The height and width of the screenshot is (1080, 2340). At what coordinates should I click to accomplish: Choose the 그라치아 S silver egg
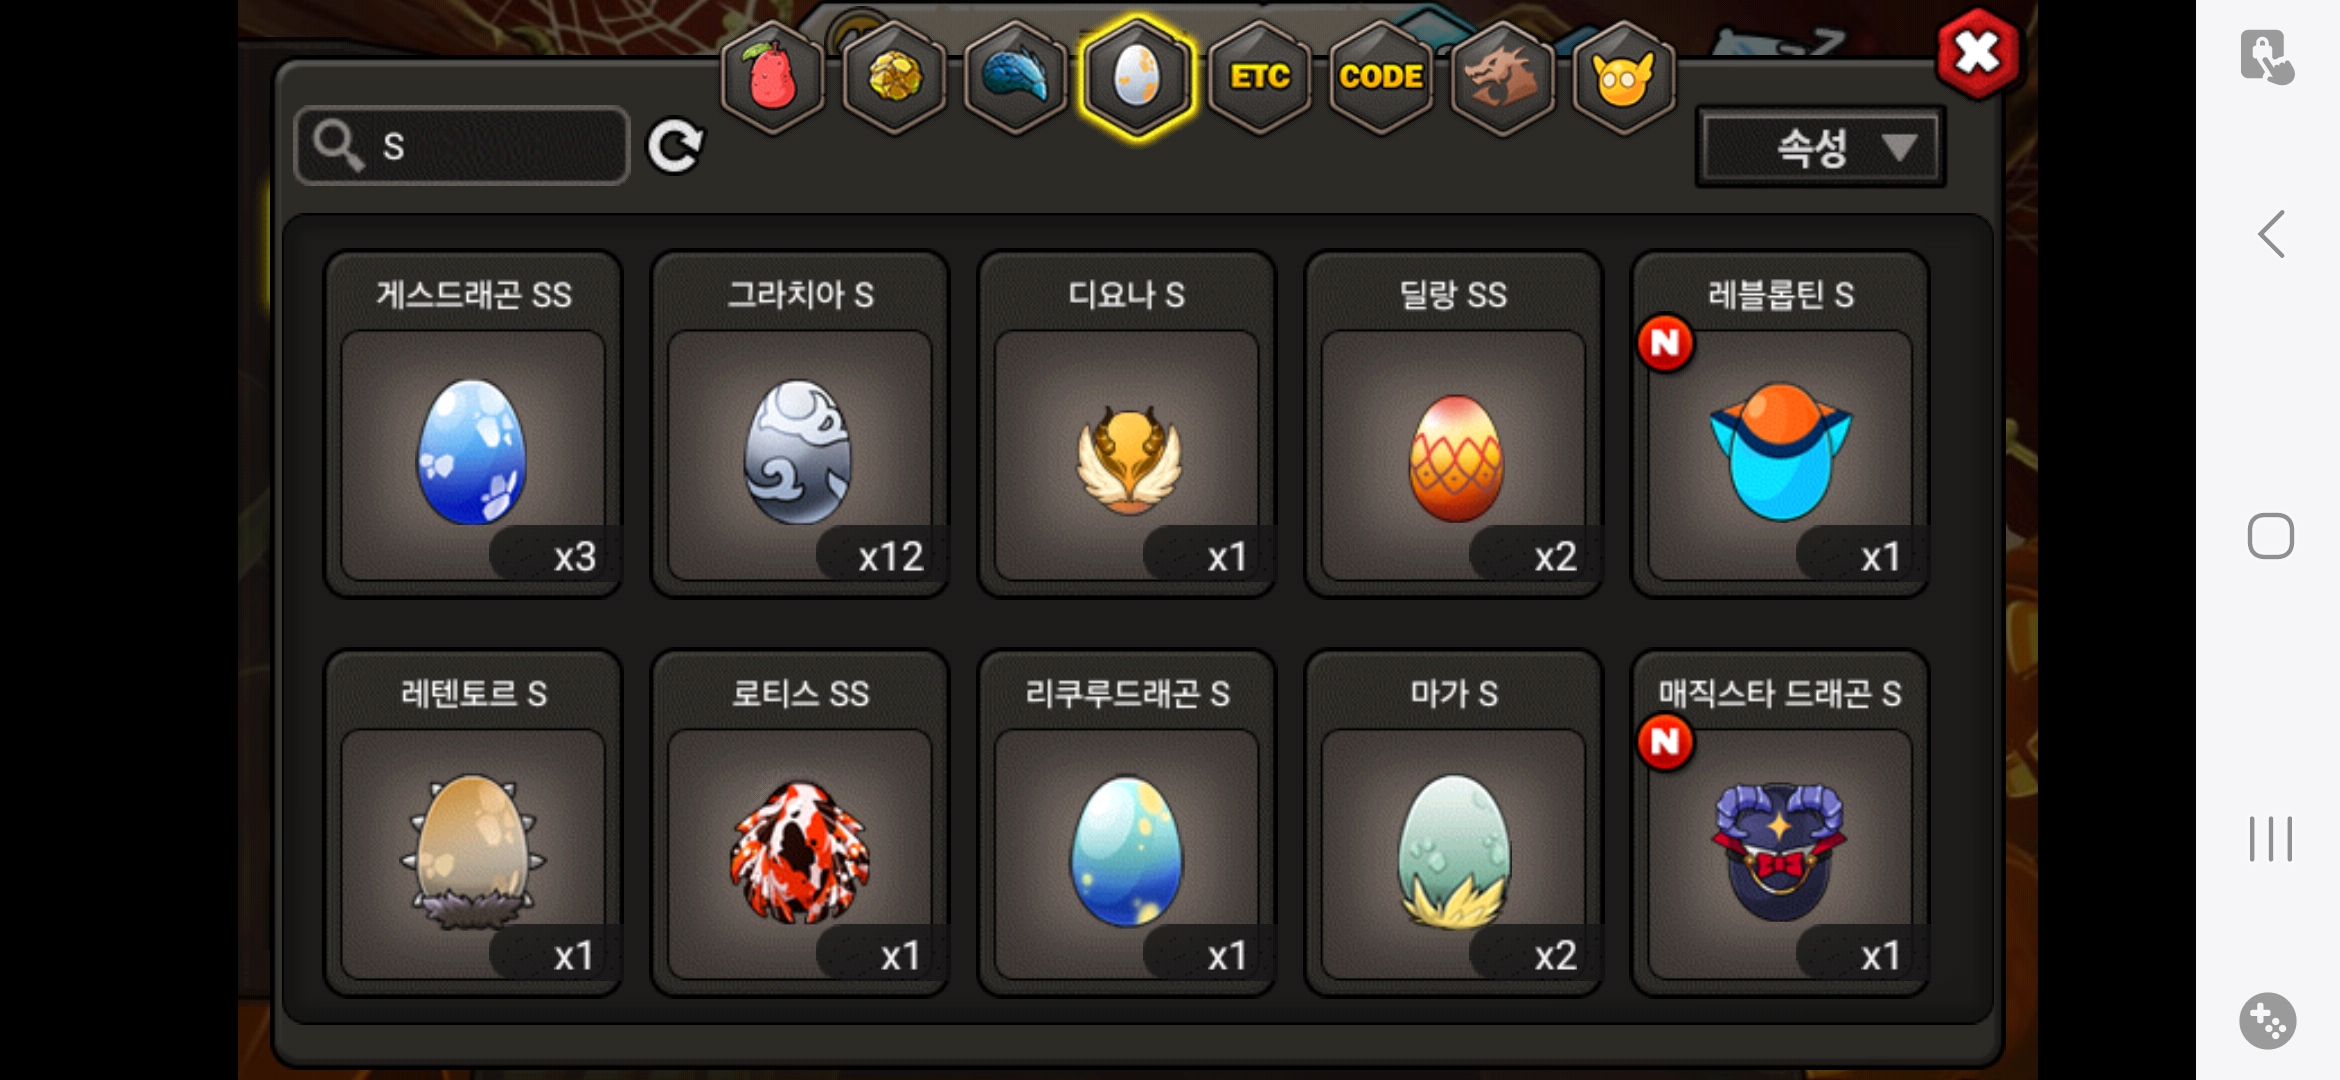click(800, 424)
